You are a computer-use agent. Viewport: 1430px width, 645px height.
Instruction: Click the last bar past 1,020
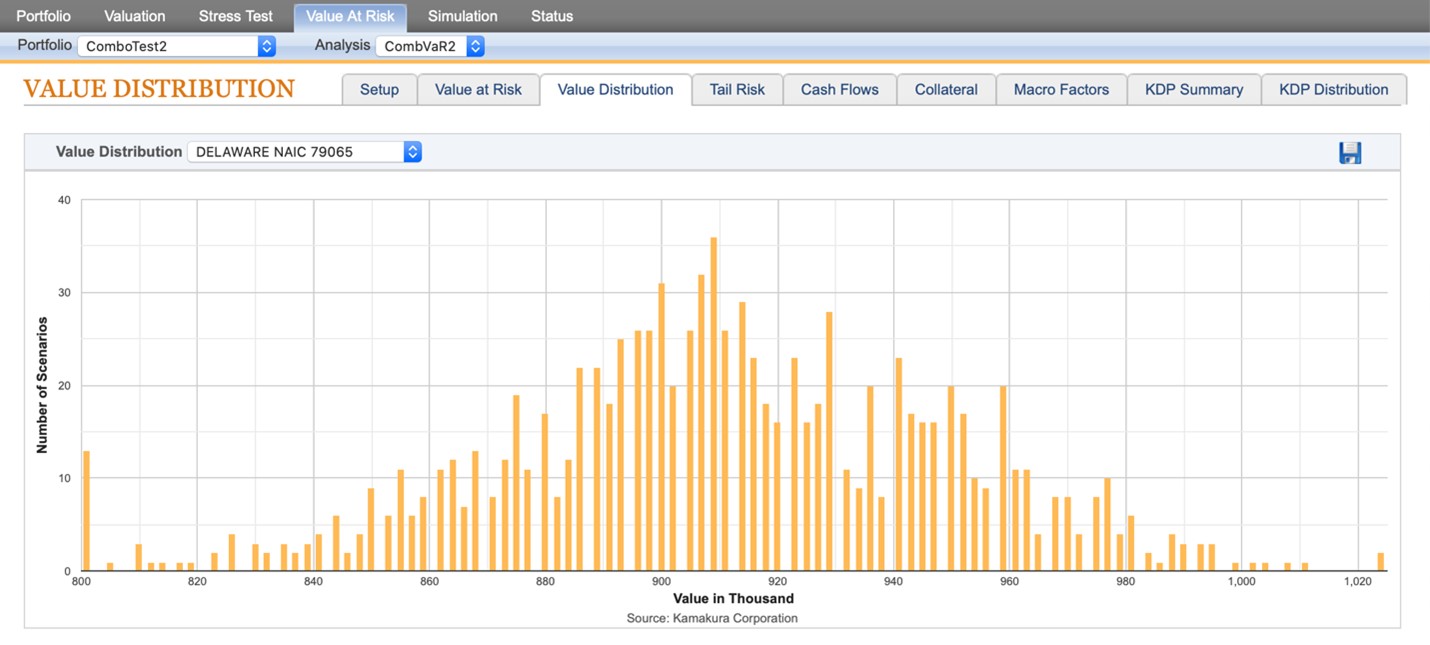(x=1381, y=562)
